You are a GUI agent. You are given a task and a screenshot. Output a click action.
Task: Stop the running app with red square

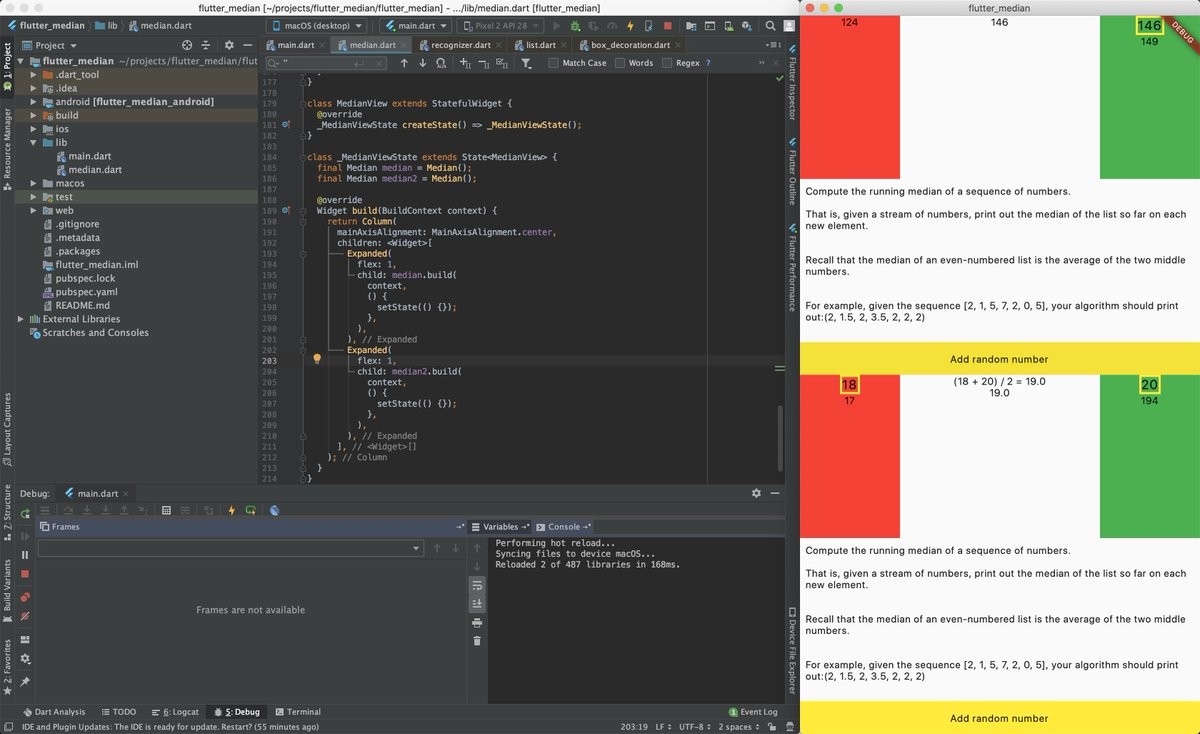pos(667,25)
